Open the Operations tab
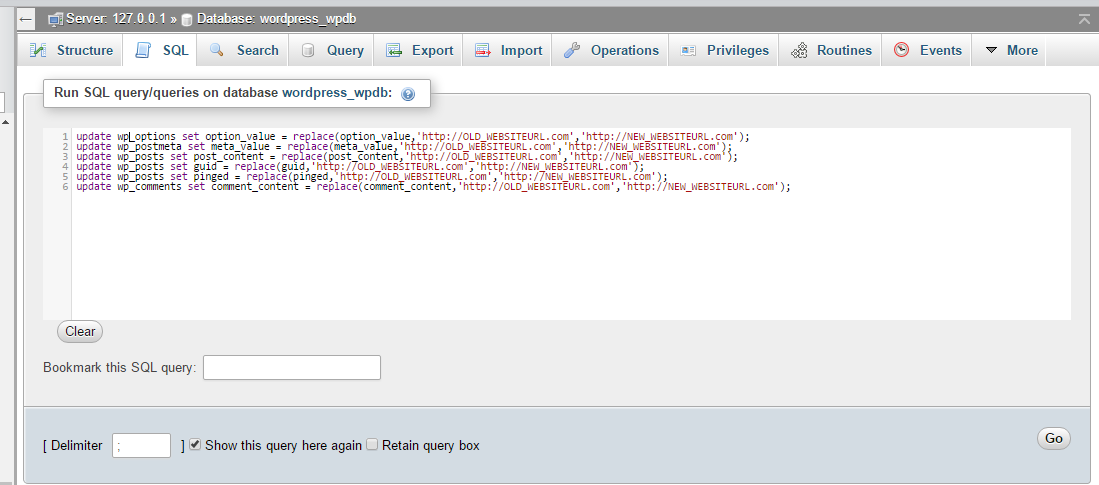Viewport: 1099px width, 485px height. tap(610, 50)
